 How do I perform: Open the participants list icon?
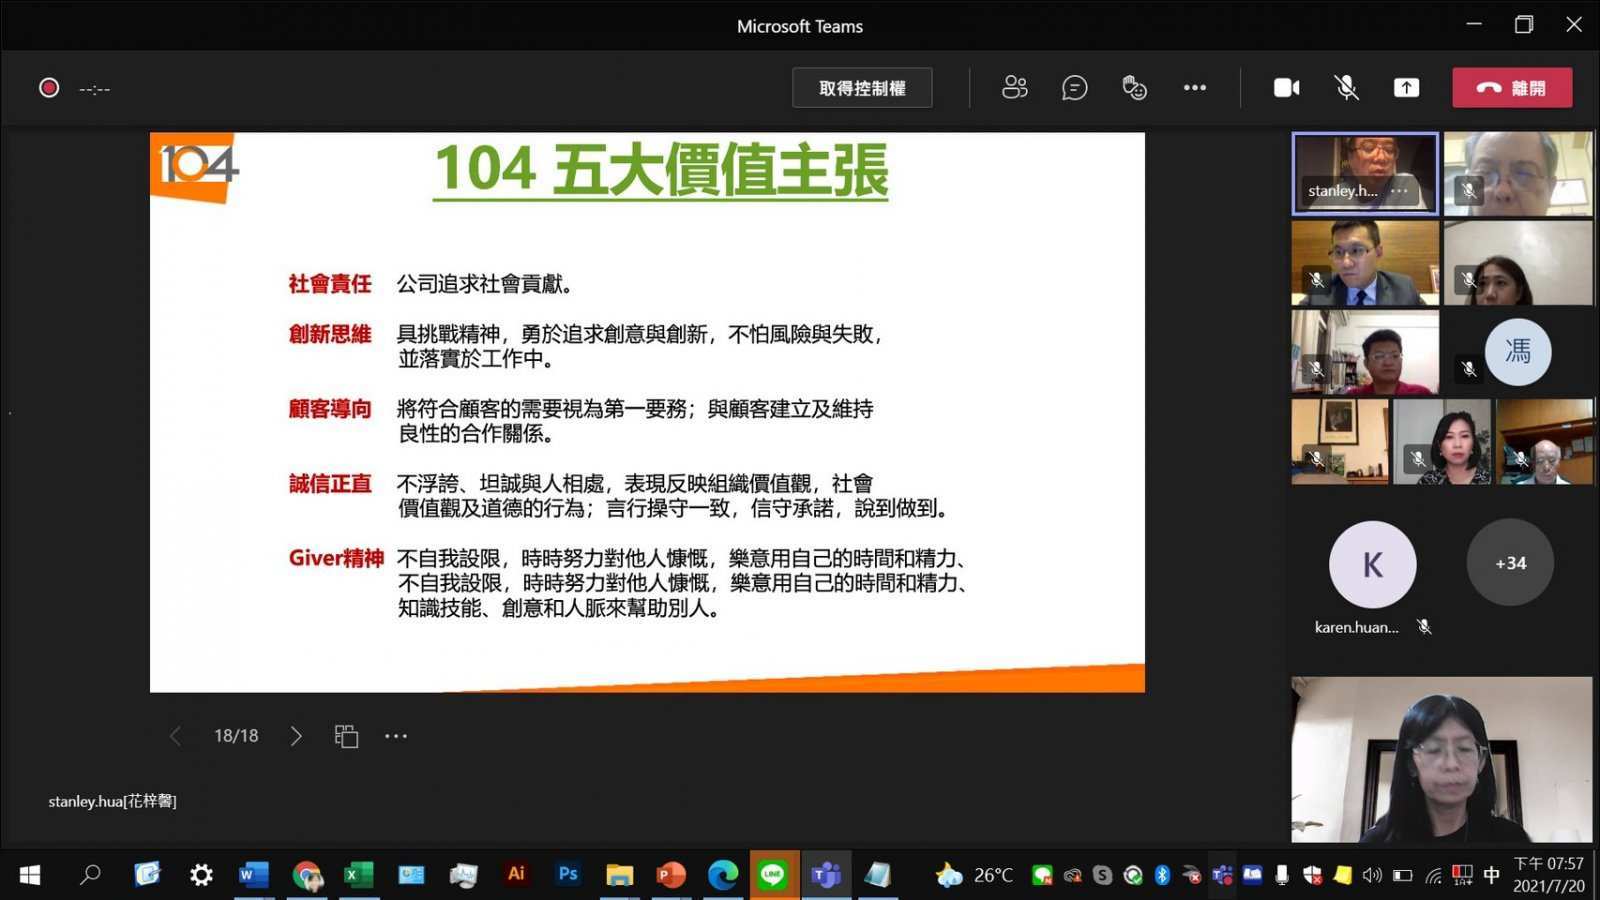click(1014, 88)
